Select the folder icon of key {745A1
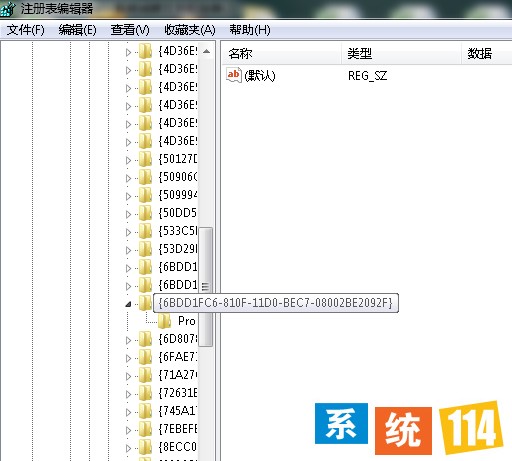The width and height of the screenshot is (512, 461). point(145,411)
